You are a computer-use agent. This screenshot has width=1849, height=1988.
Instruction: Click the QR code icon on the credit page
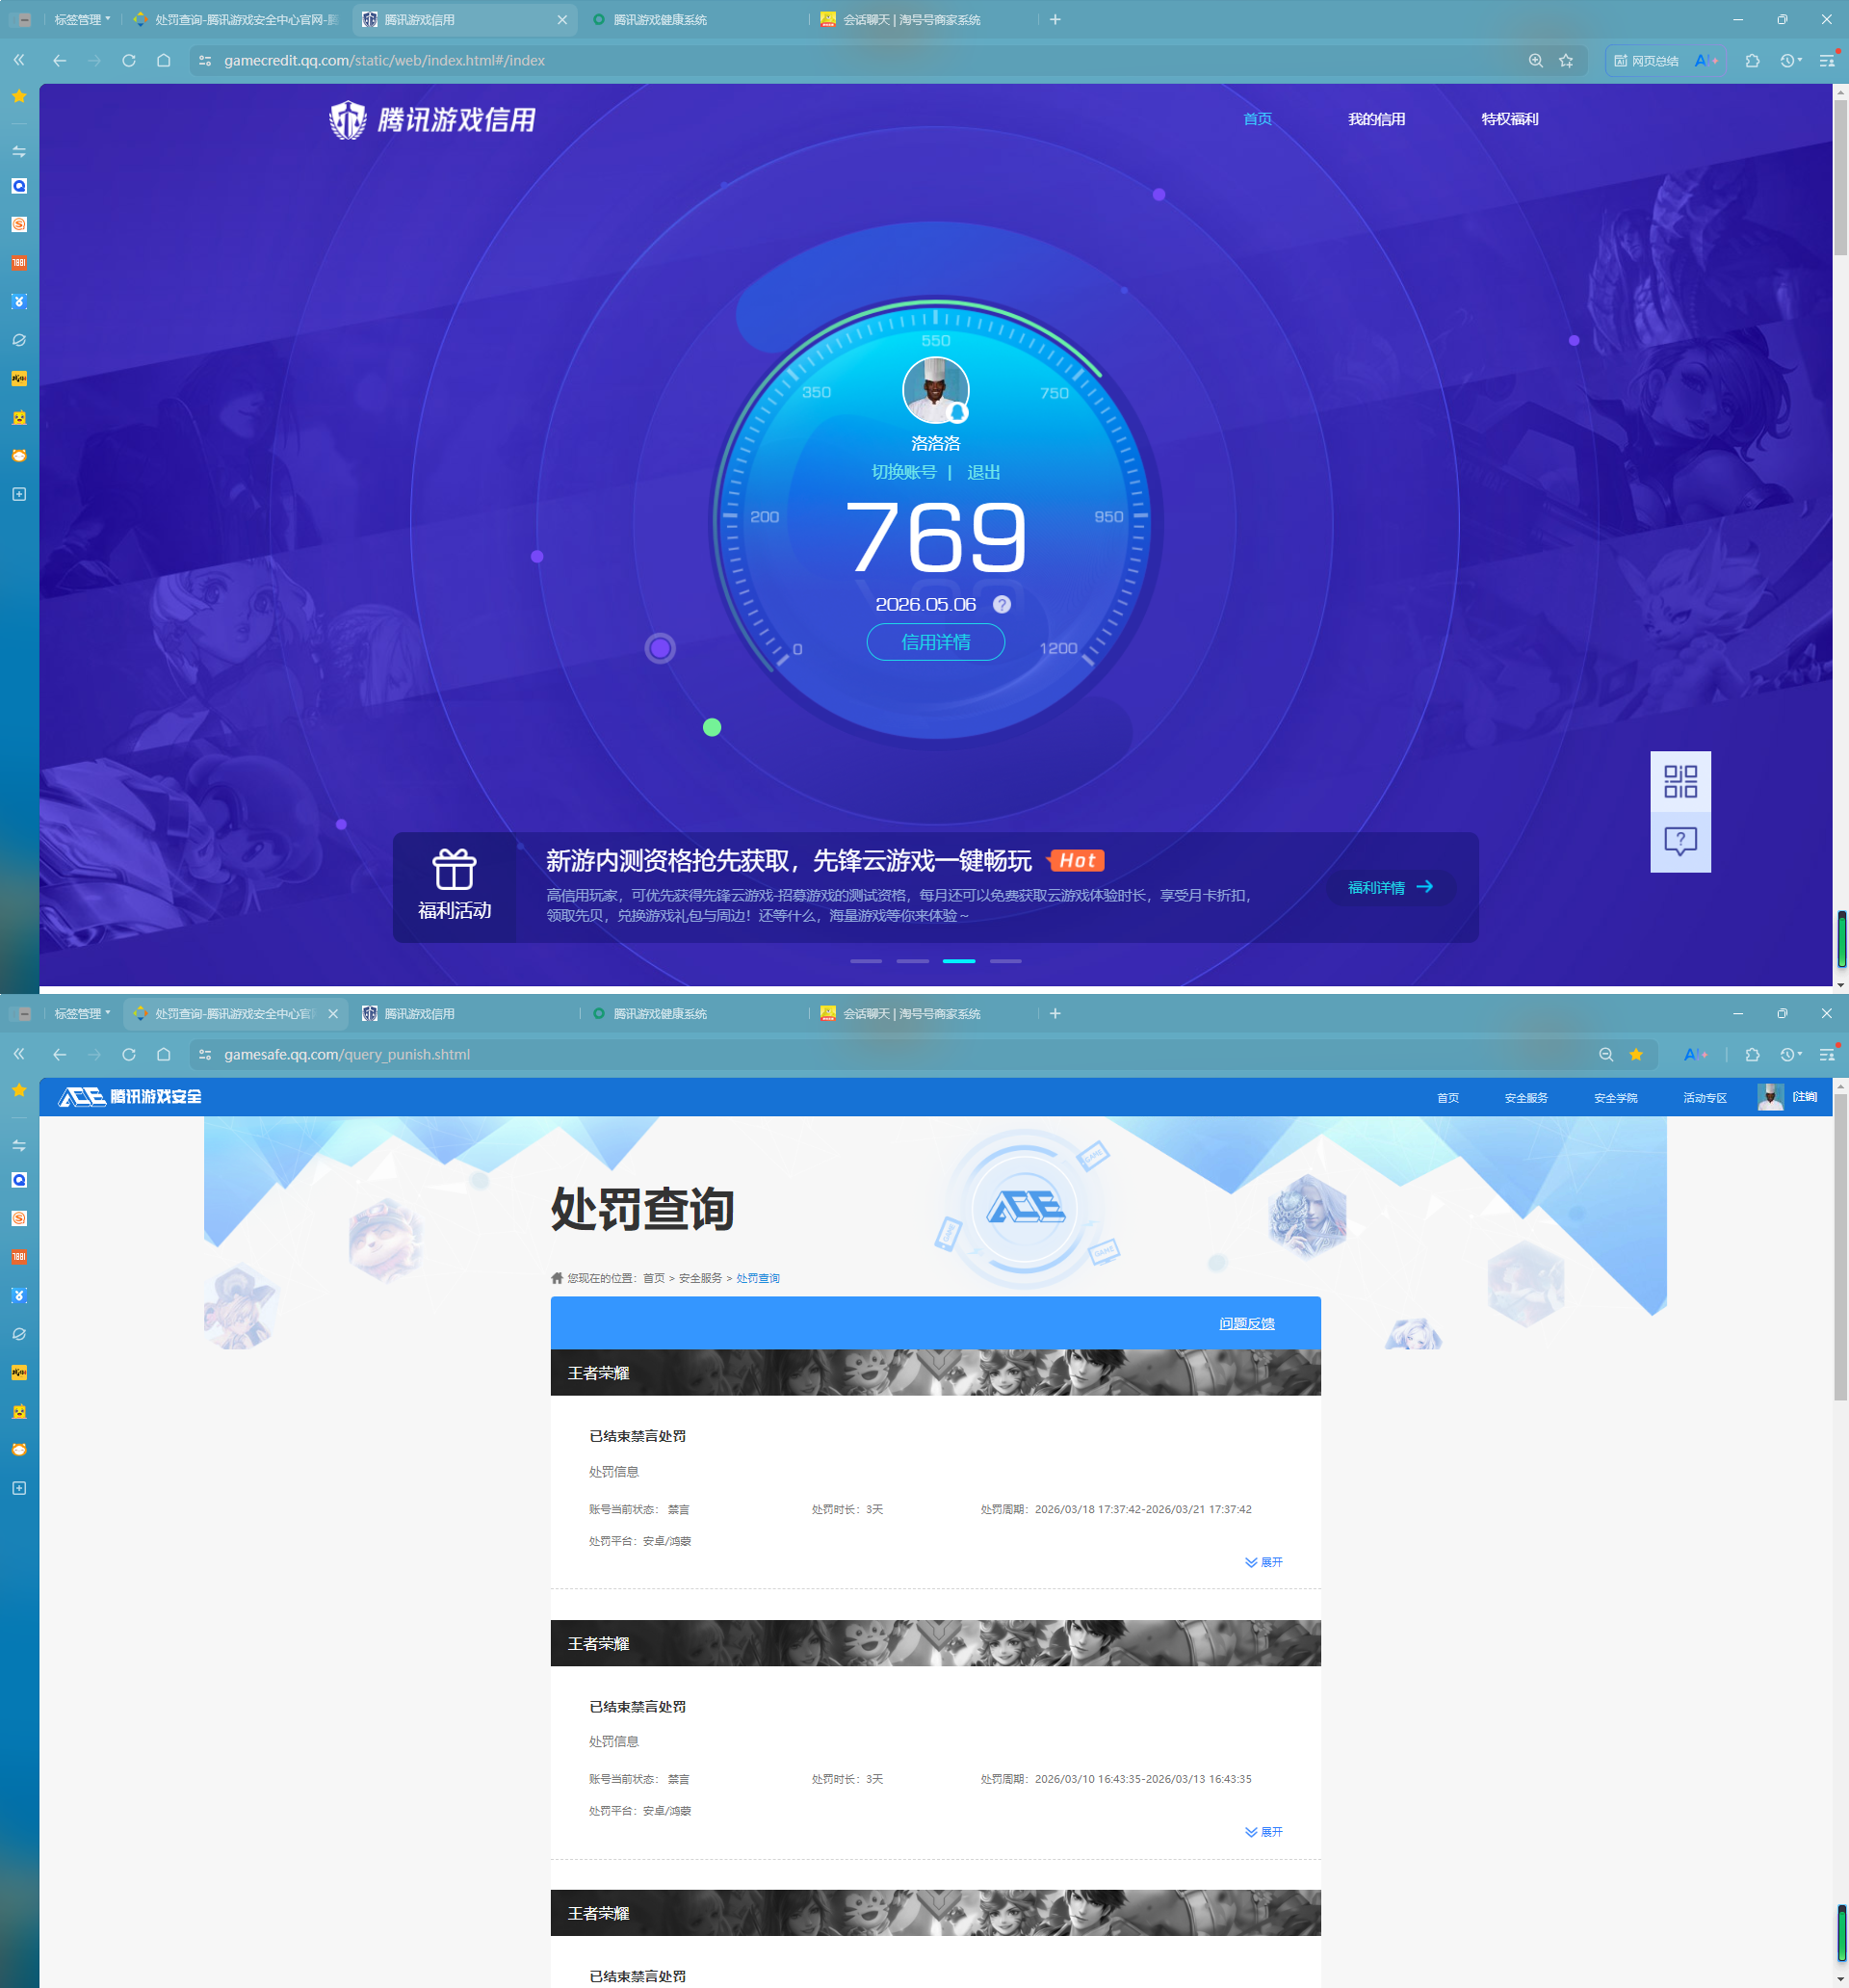(x=1680, y=782)
